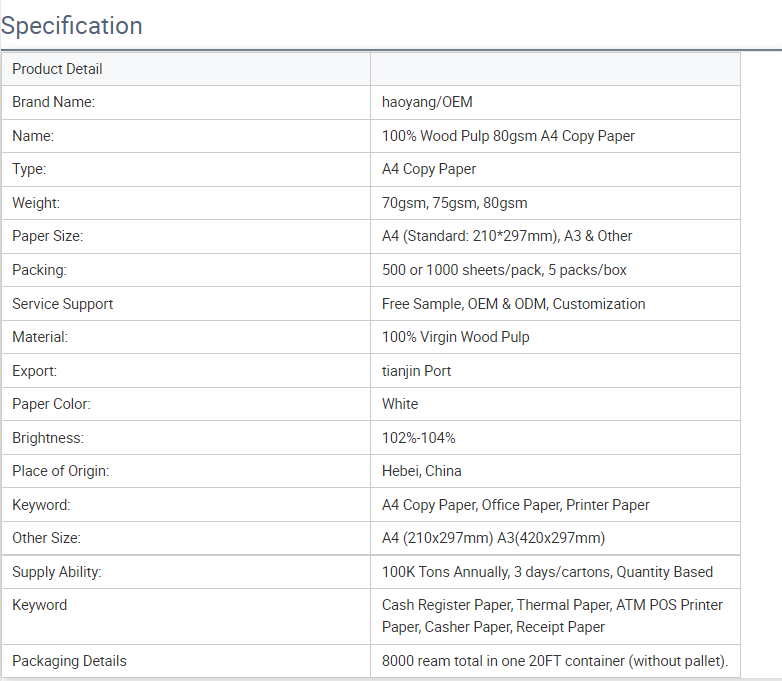Viewport: 782px width, 681px height.
Task: Select the 70gsm, 75gsm, 80gsm value
Action: pyautogui.click(x=454, y=203)
